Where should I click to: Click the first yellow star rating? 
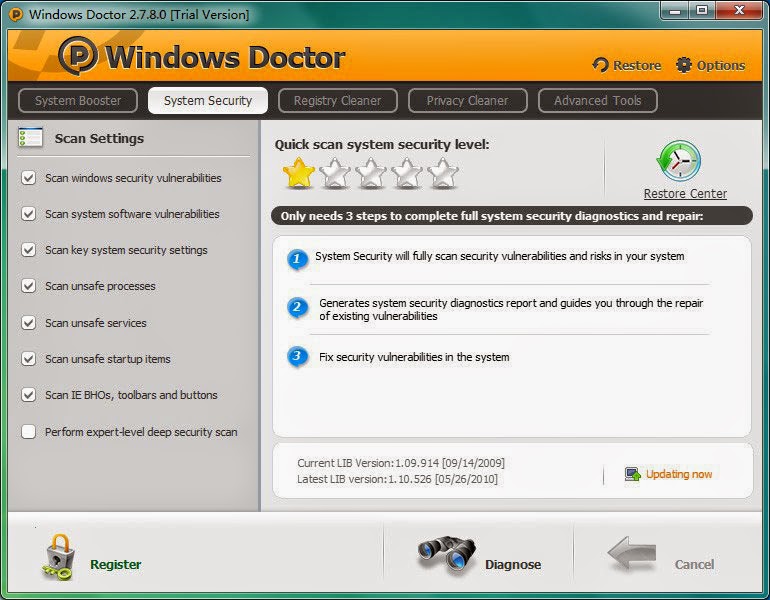[299, 173]
